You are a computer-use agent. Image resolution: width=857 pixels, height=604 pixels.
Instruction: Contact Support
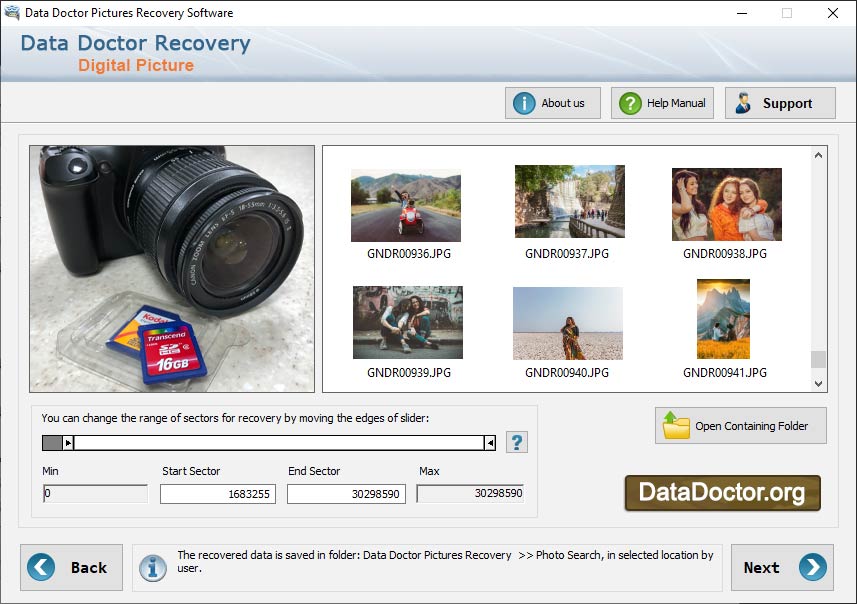780,102
